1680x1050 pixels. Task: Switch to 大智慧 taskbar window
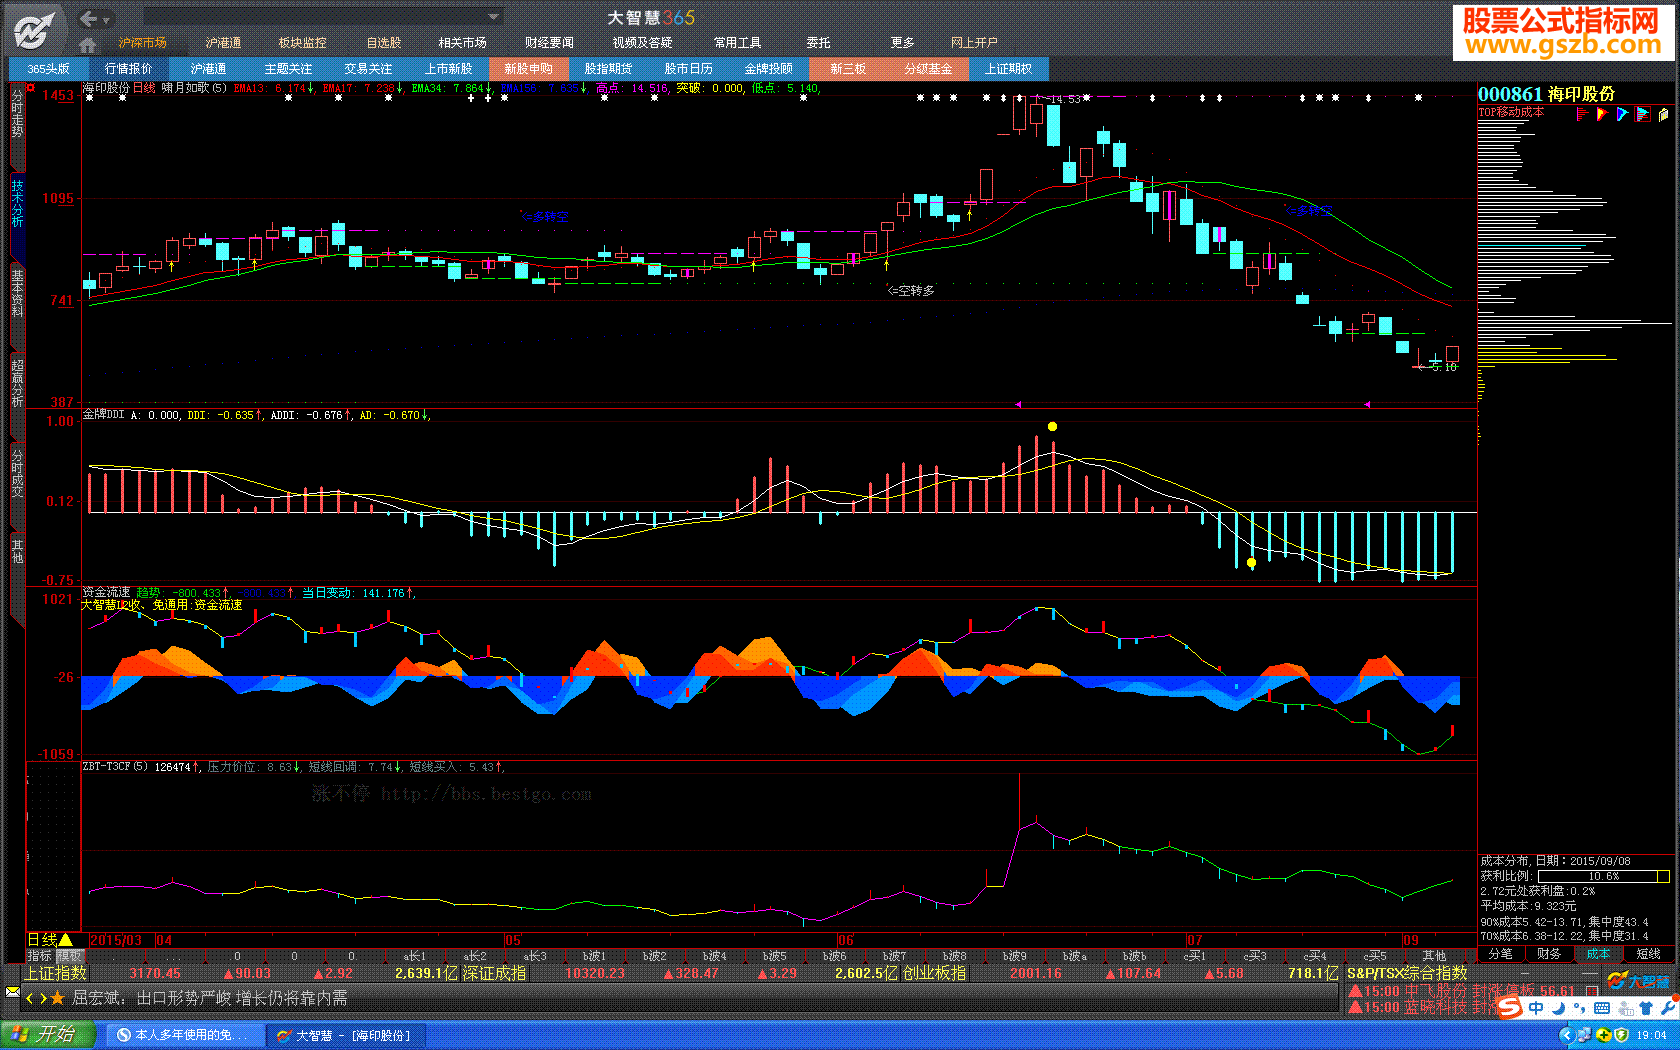[344, 1035]
